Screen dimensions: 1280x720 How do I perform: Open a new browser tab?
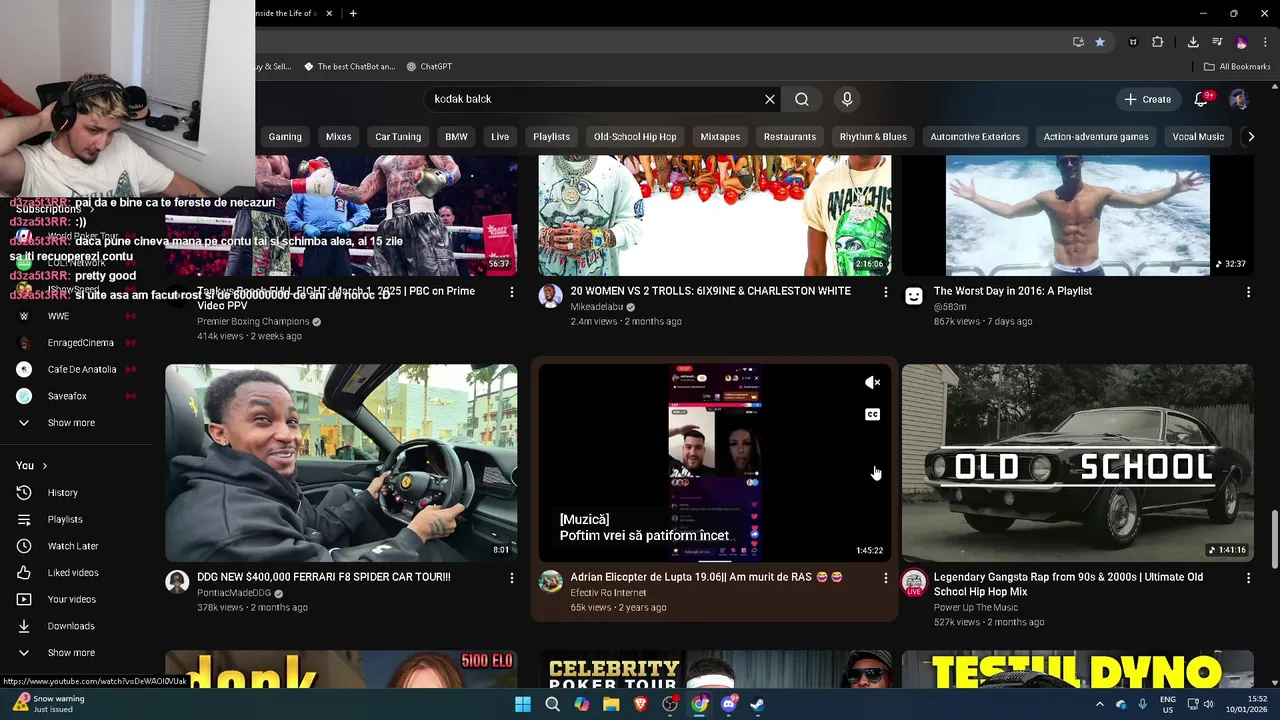353,13
